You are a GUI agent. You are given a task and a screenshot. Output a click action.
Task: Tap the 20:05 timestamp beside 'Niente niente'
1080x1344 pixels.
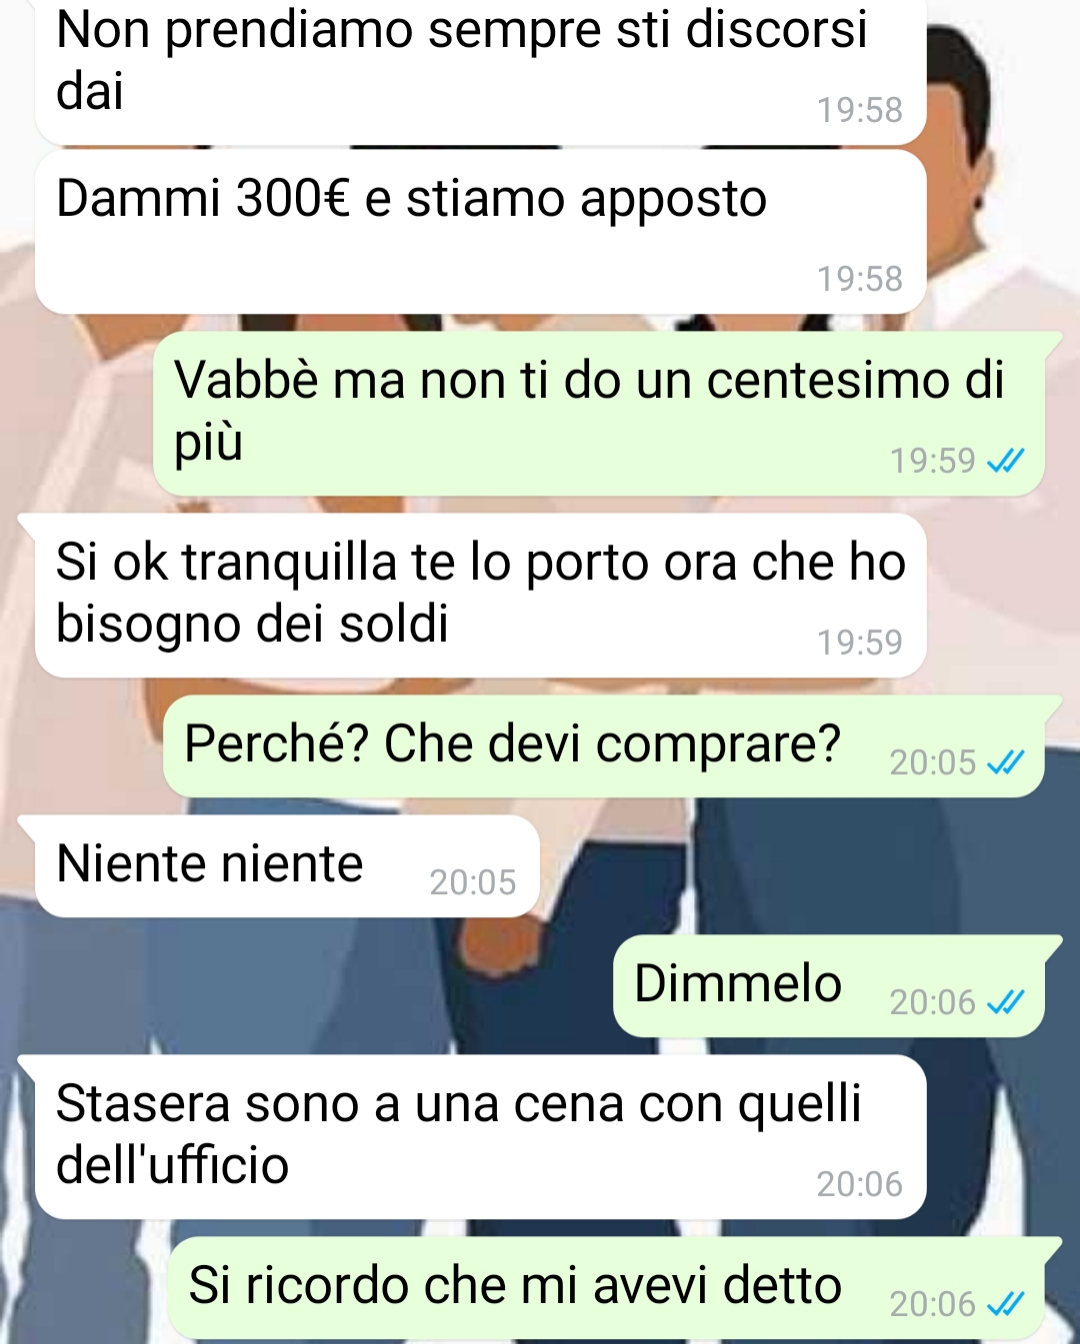(472, 882)
